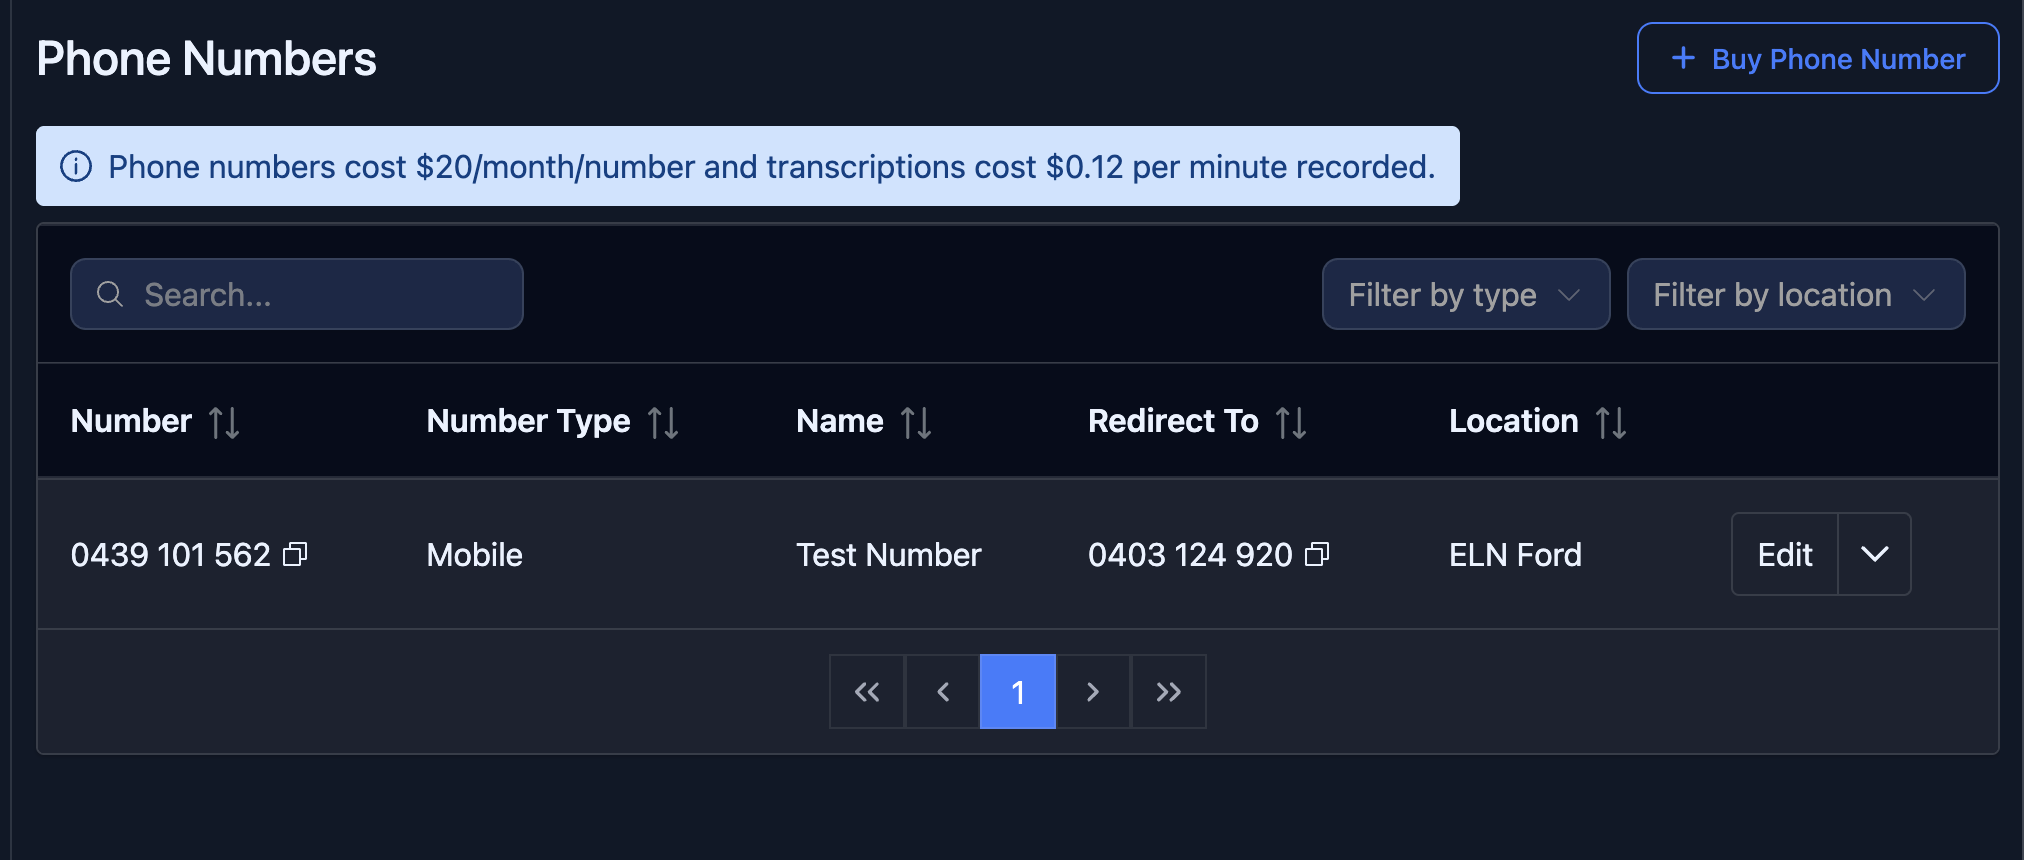The width and height of the screenshot is (2024, 860).
Task: Jump to the last page
Action: [x=1168, y=692]
